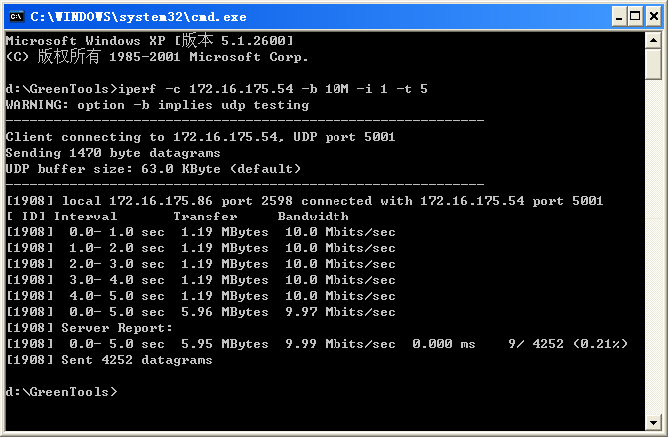The image size is (669, 438).
Task: Click the "0.0- 1.0 sec" result row
Action: 201,232
